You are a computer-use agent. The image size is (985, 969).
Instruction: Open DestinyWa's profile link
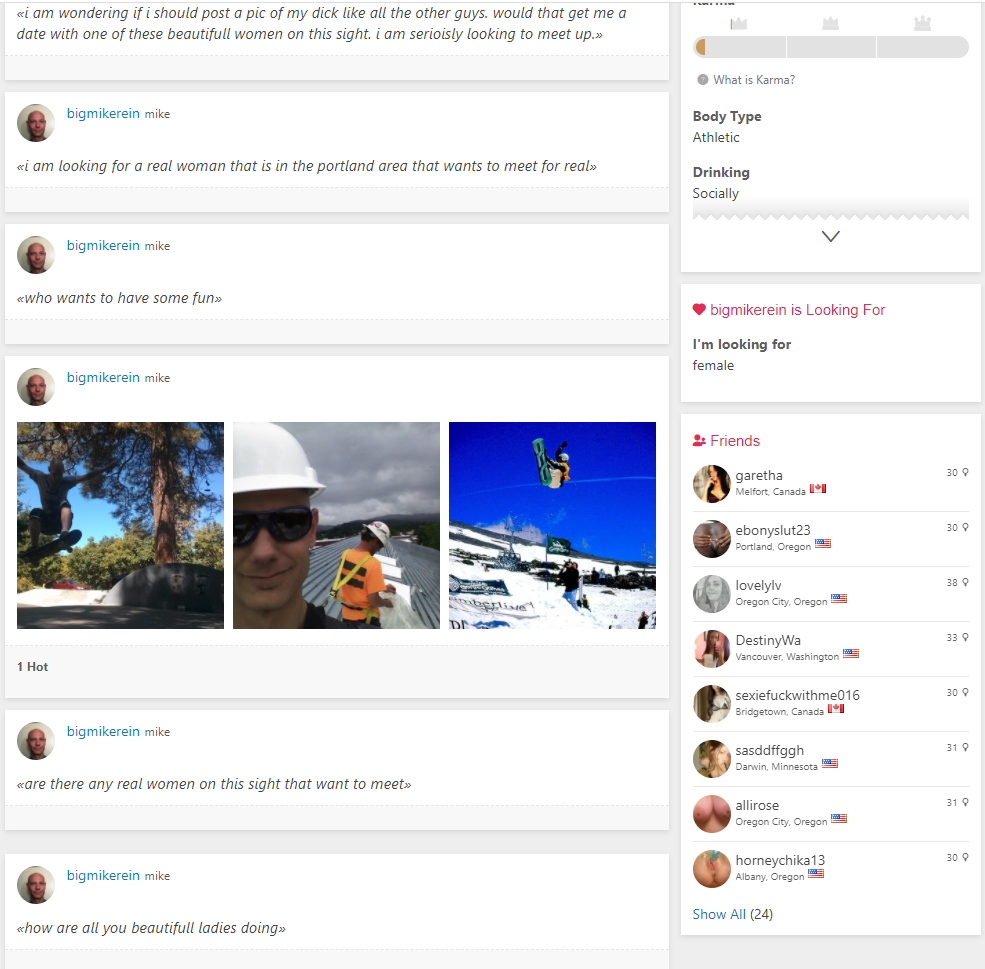768,641
